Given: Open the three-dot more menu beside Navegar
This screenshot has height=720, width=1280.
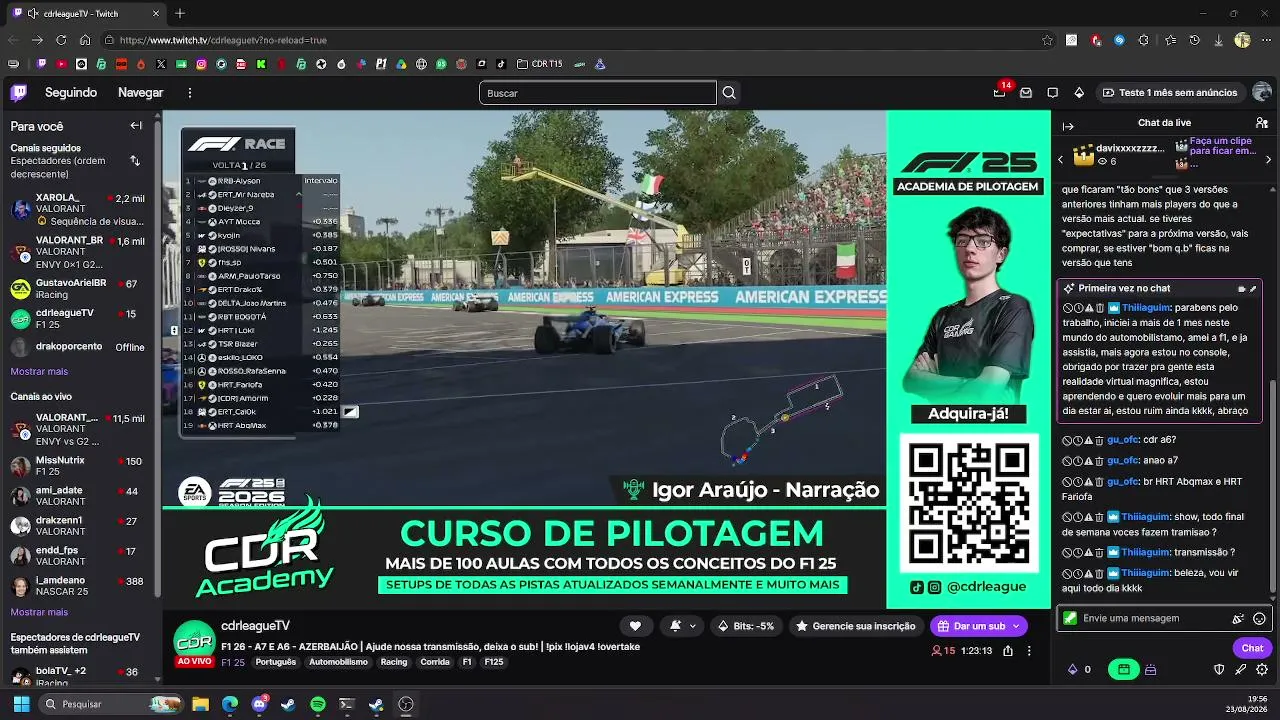Looking at the screenshot, I should 189,92.
